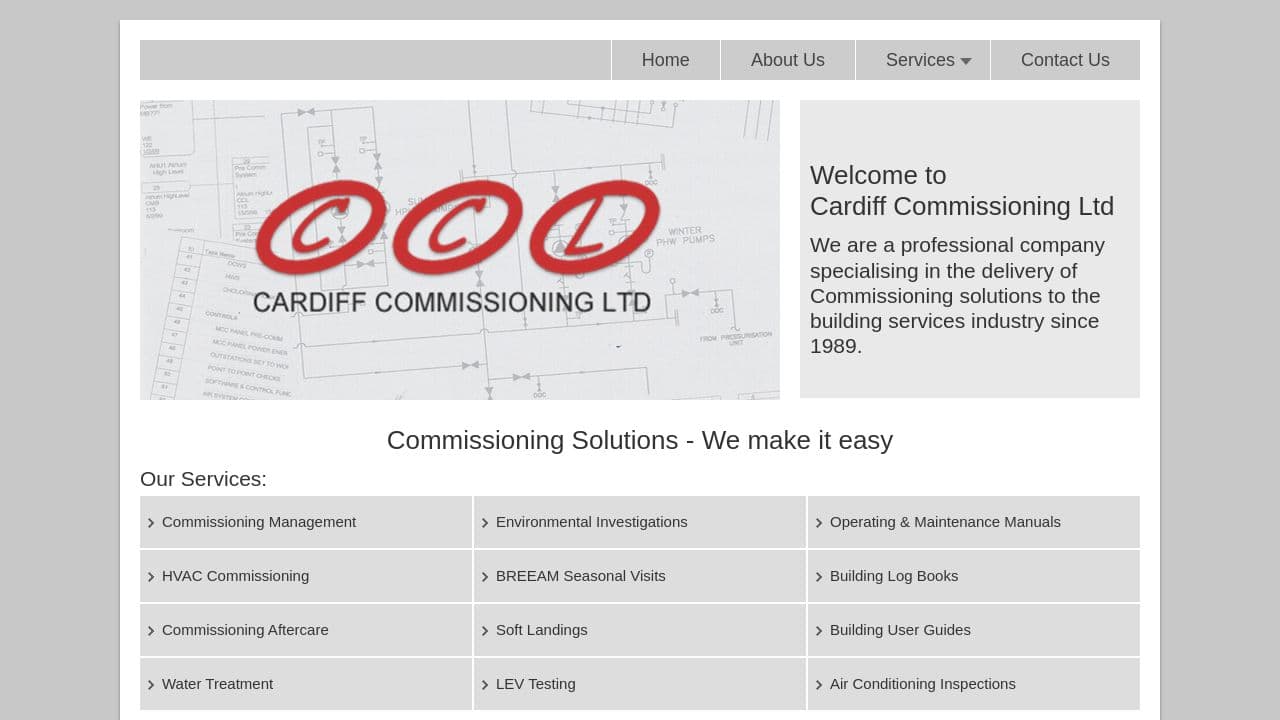Image resolution: width=1280 pixels, height=720 pixels.
Task: Click chevron beside Air Conditioning Inspections
Action: coord(819,685)
